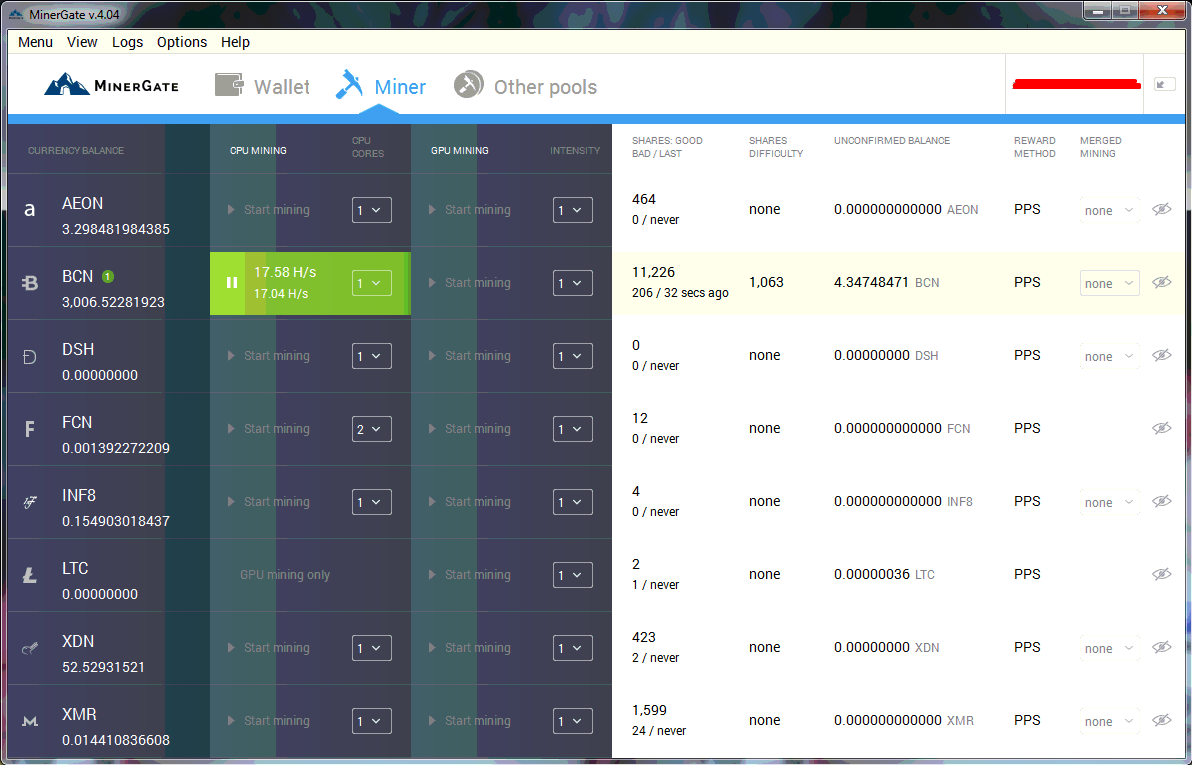Click the Wallet icon
Image resolution: width=1192 pixels, height=765 pixels.
[228, 85]
